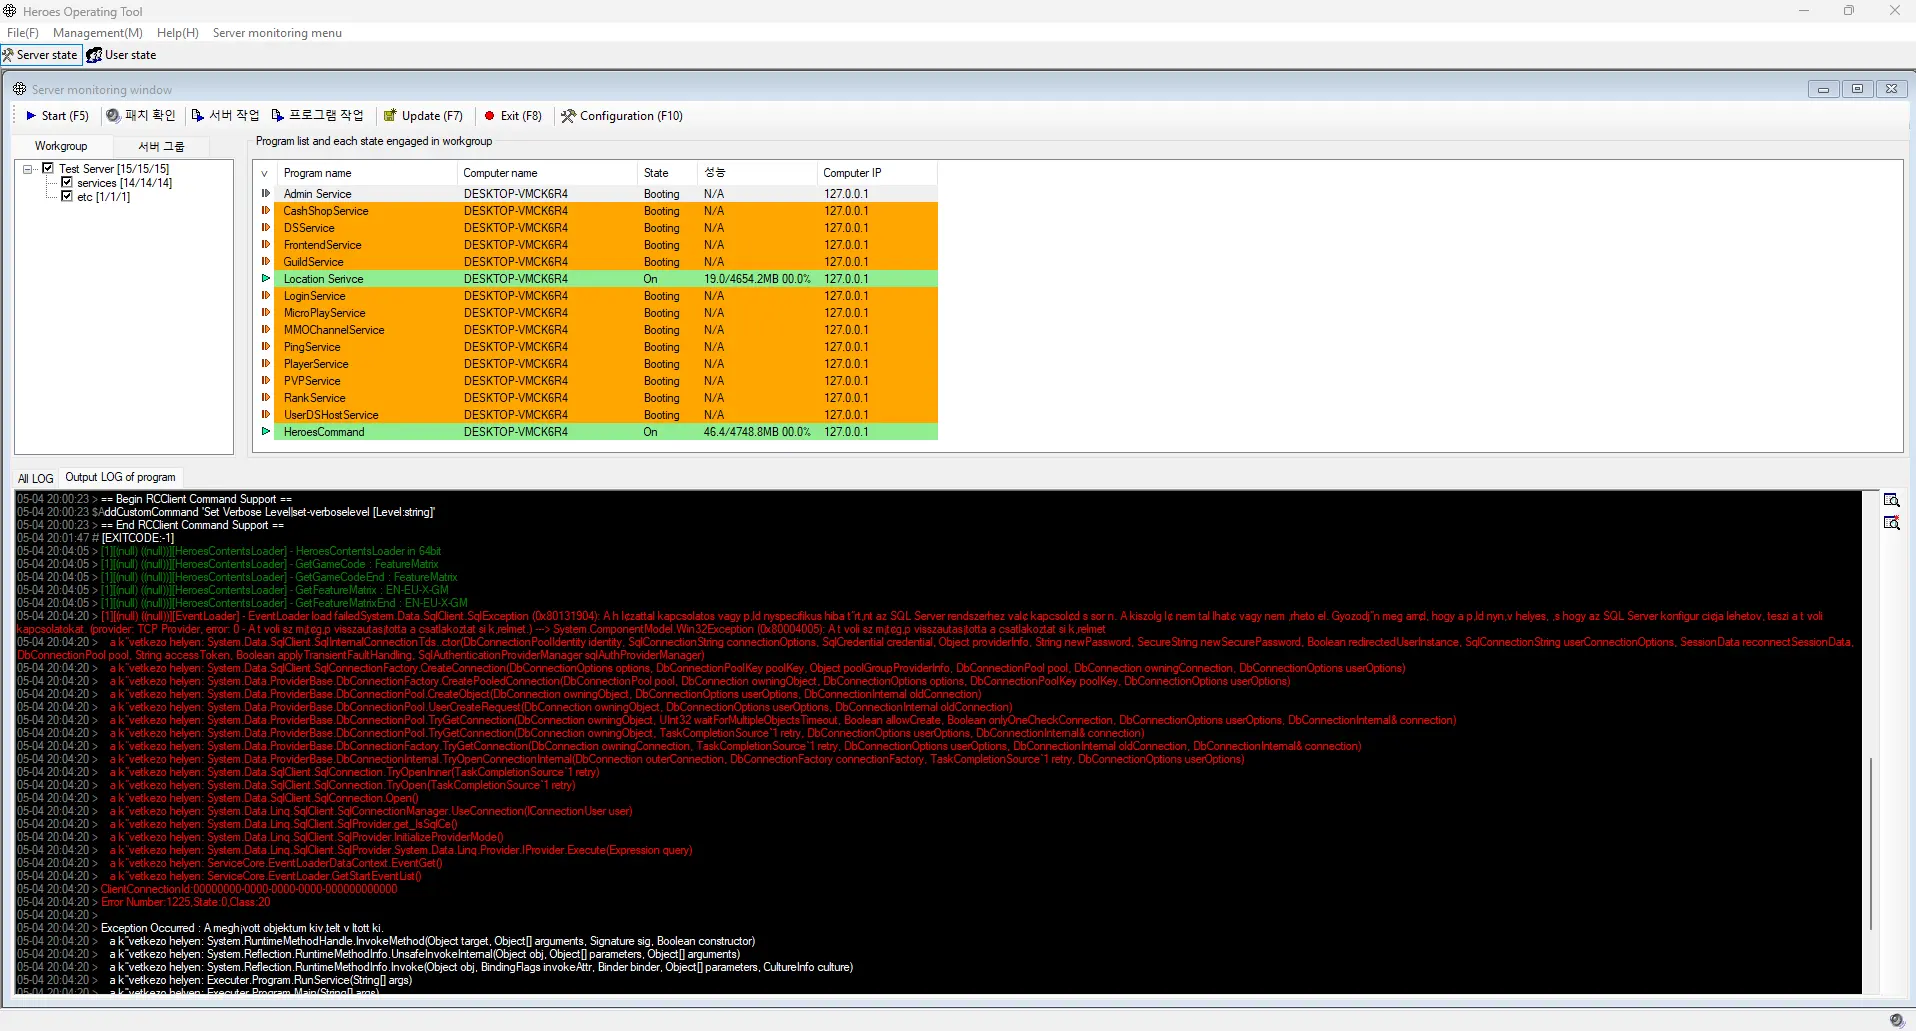Click the sort arrow column header
The image size is (1916, 1031).
click(265, 173)
